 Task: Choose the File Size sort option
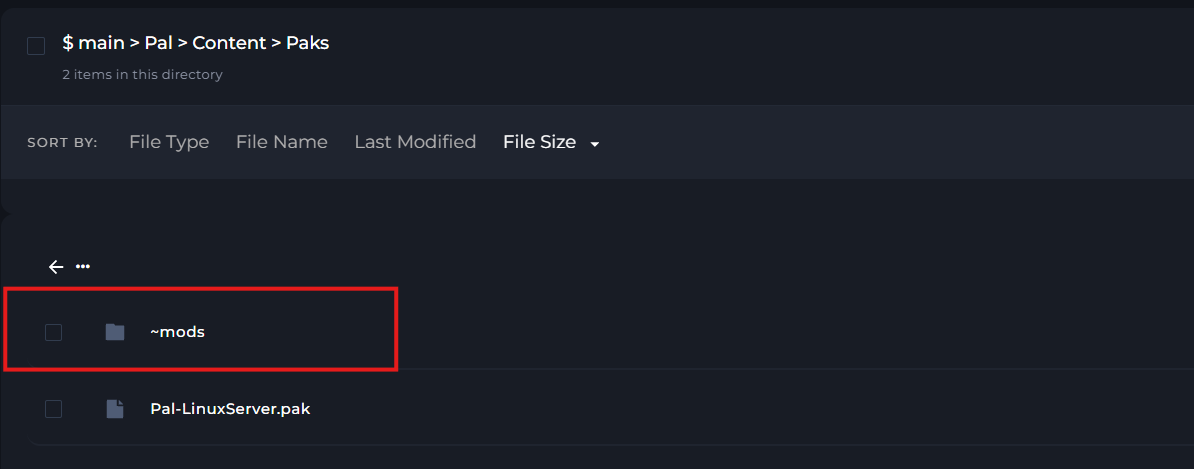coord(539,142)
